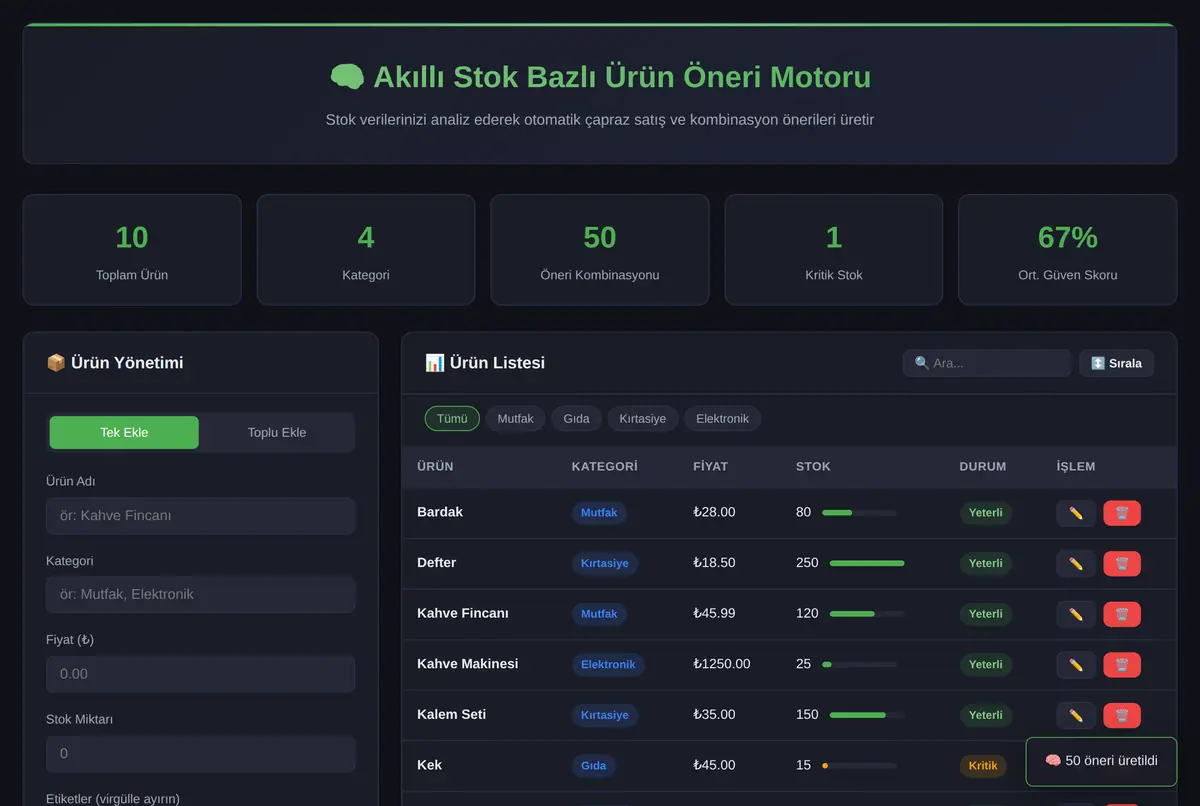Click the Mutfak badge in Bardak row
1200x806 pixels.
pos(599,513)
